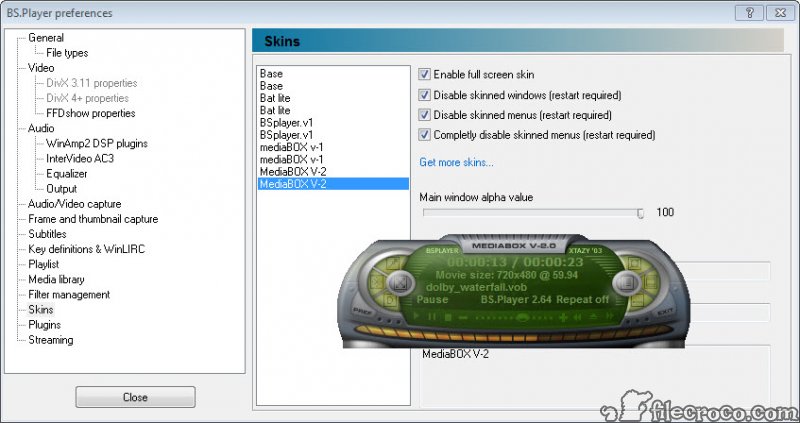Open Subtitles preferences

click(47, 234)
